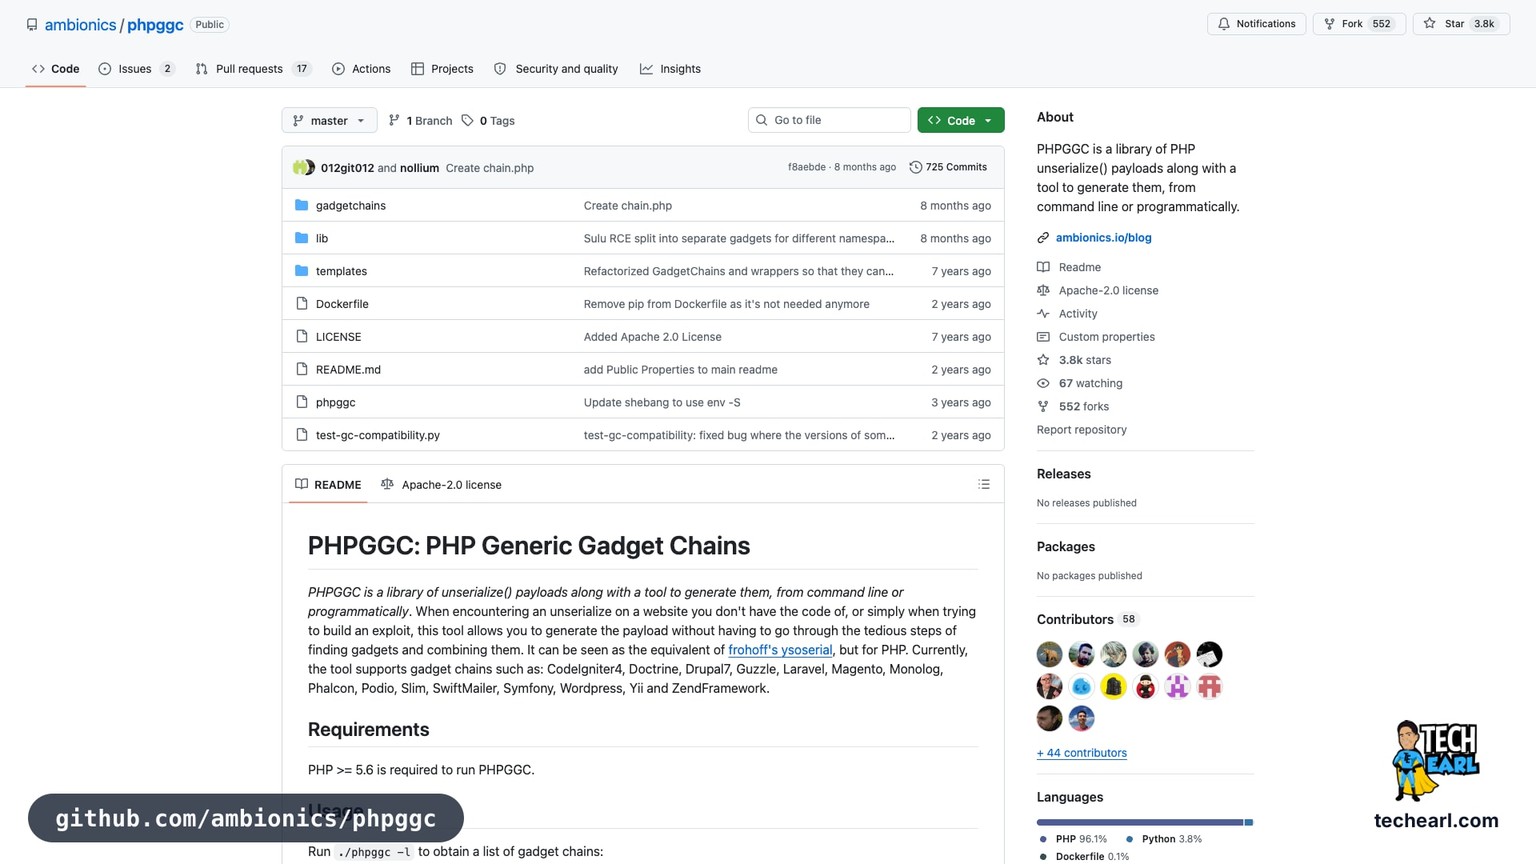Click commit author nollium
This screenshot has width=1536, height=864.
coord(419,168)
